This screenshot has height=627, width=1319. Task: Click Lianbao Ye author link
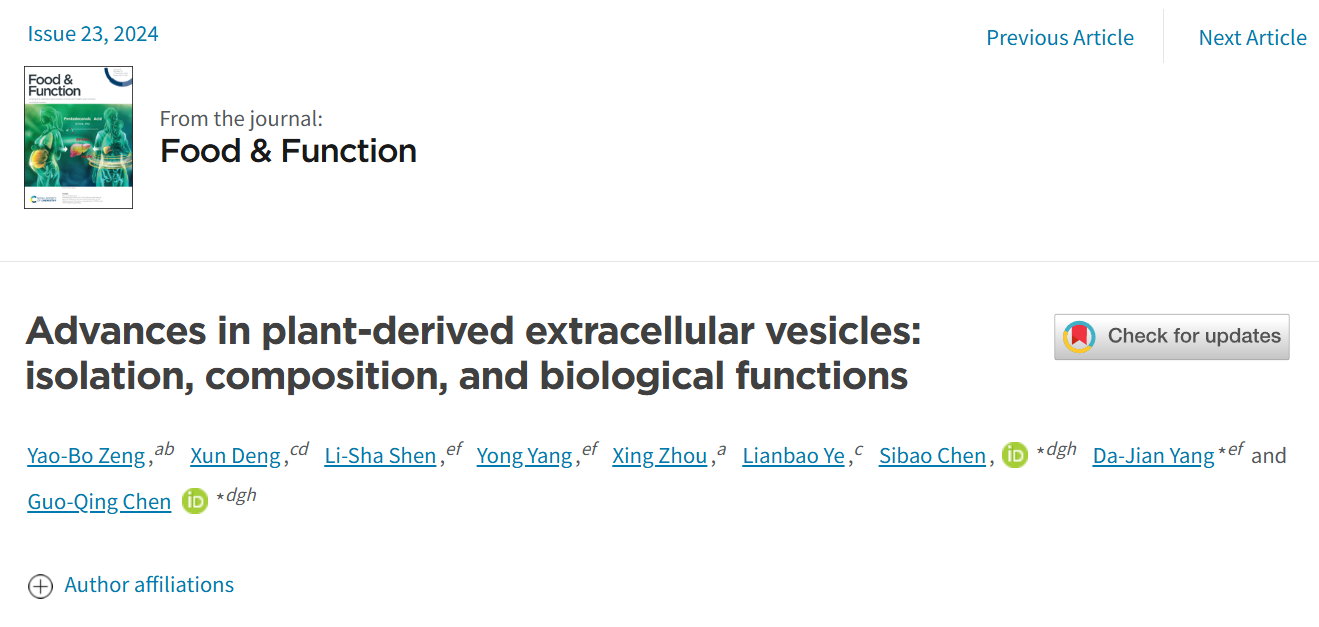pos(793,456)
